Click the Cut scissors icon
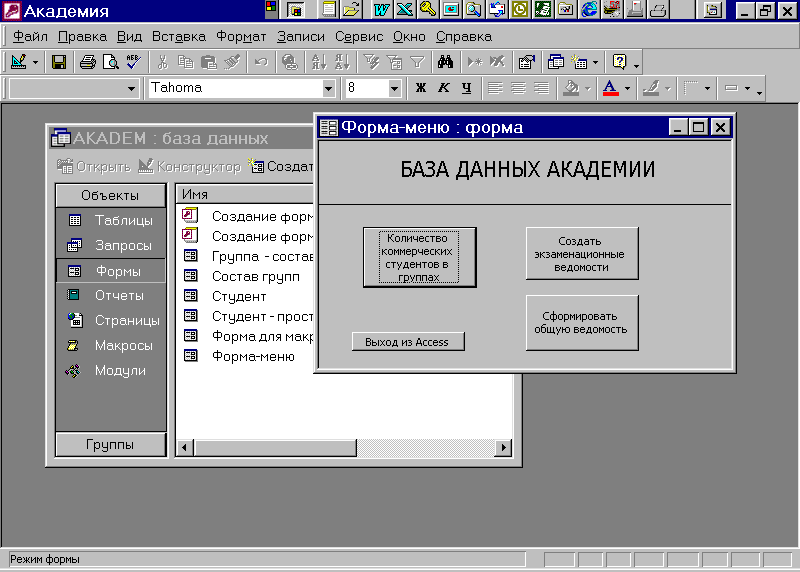 162,62
